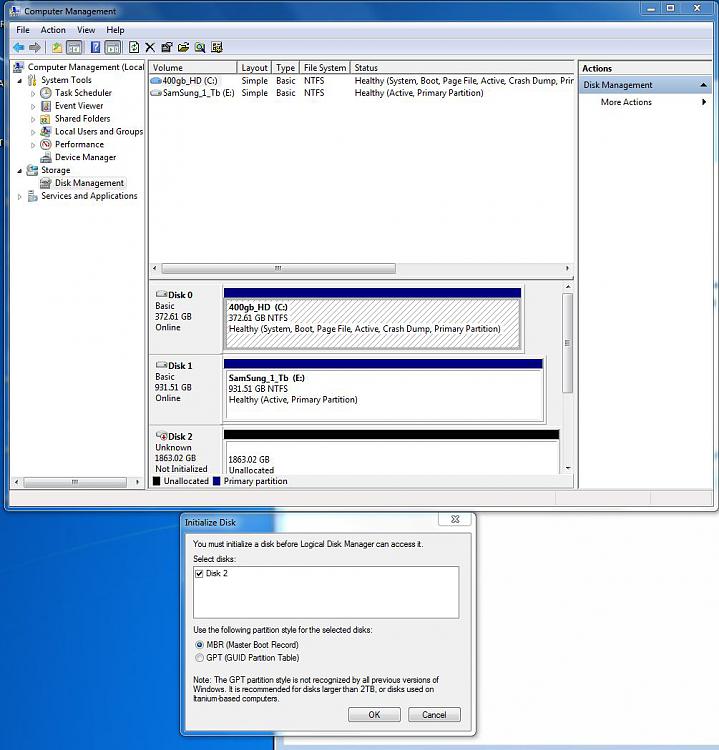The width and height of the screenshot is (719, 750).
Task: Open the More Actions submenu arrow
Action: coord(704,102)
